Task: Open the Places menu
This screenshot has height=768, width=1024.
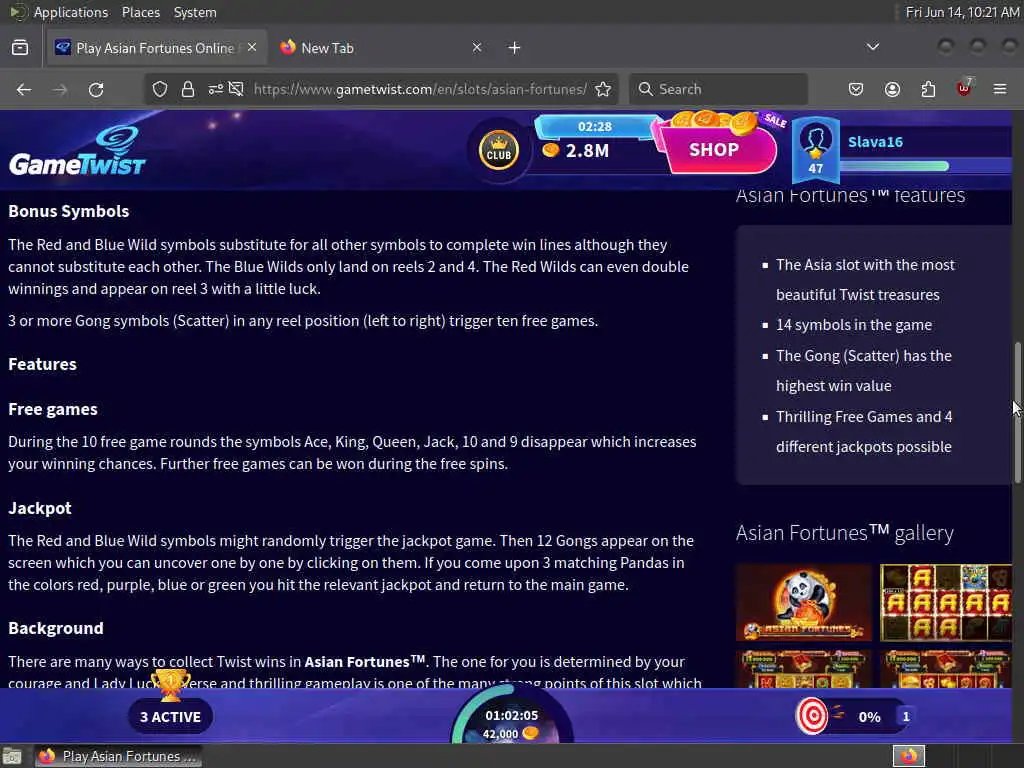Action: pos(140,12)
